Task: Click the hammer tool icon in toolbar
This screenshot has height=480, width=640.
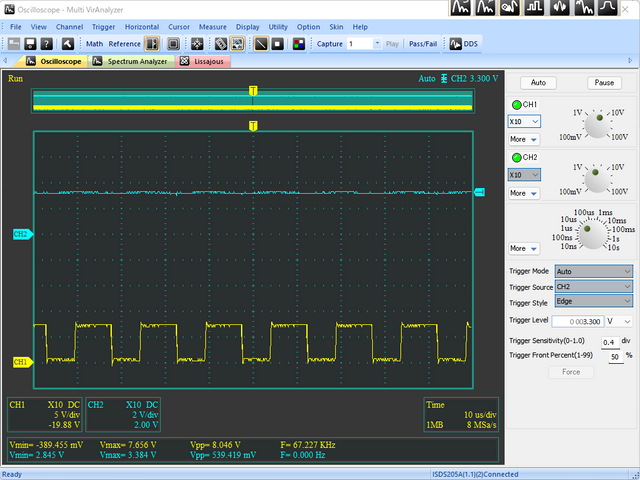Action: point(68,44)
